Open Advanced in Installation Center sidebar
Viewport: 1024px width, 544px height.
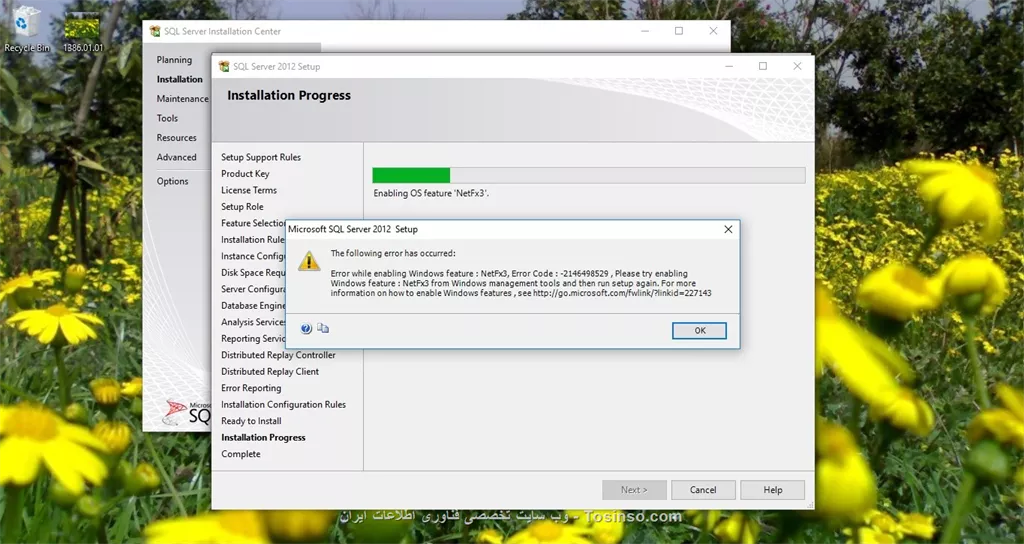click(x=176, y=157)
